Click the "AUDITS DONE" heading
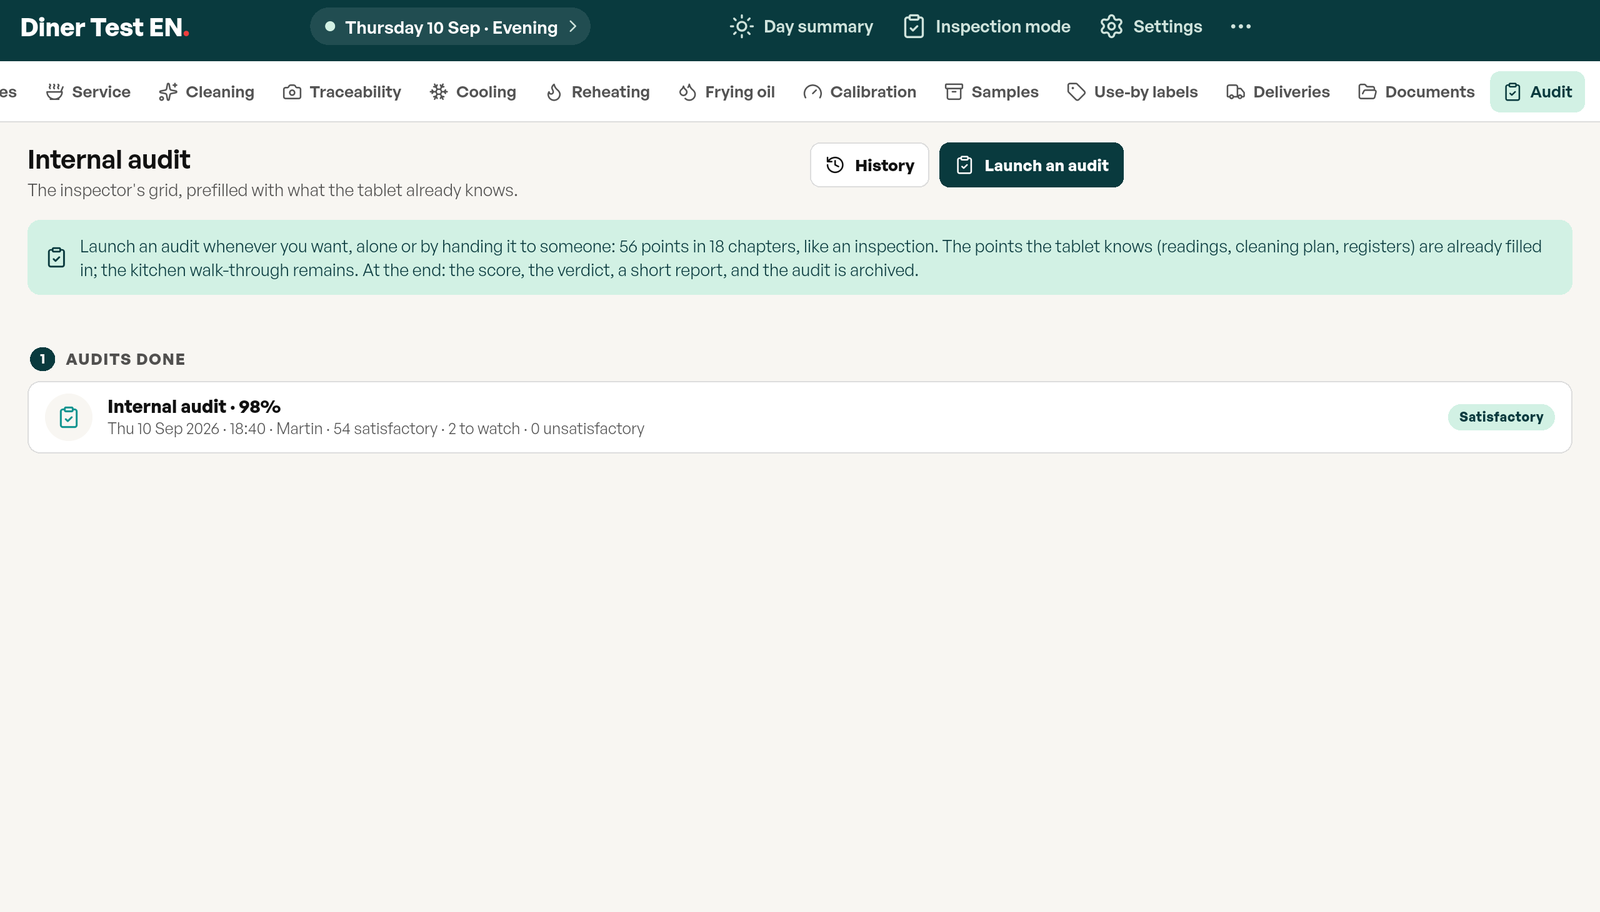The image size is (1600, 912). pyautogui.click(x=126, y=359)
